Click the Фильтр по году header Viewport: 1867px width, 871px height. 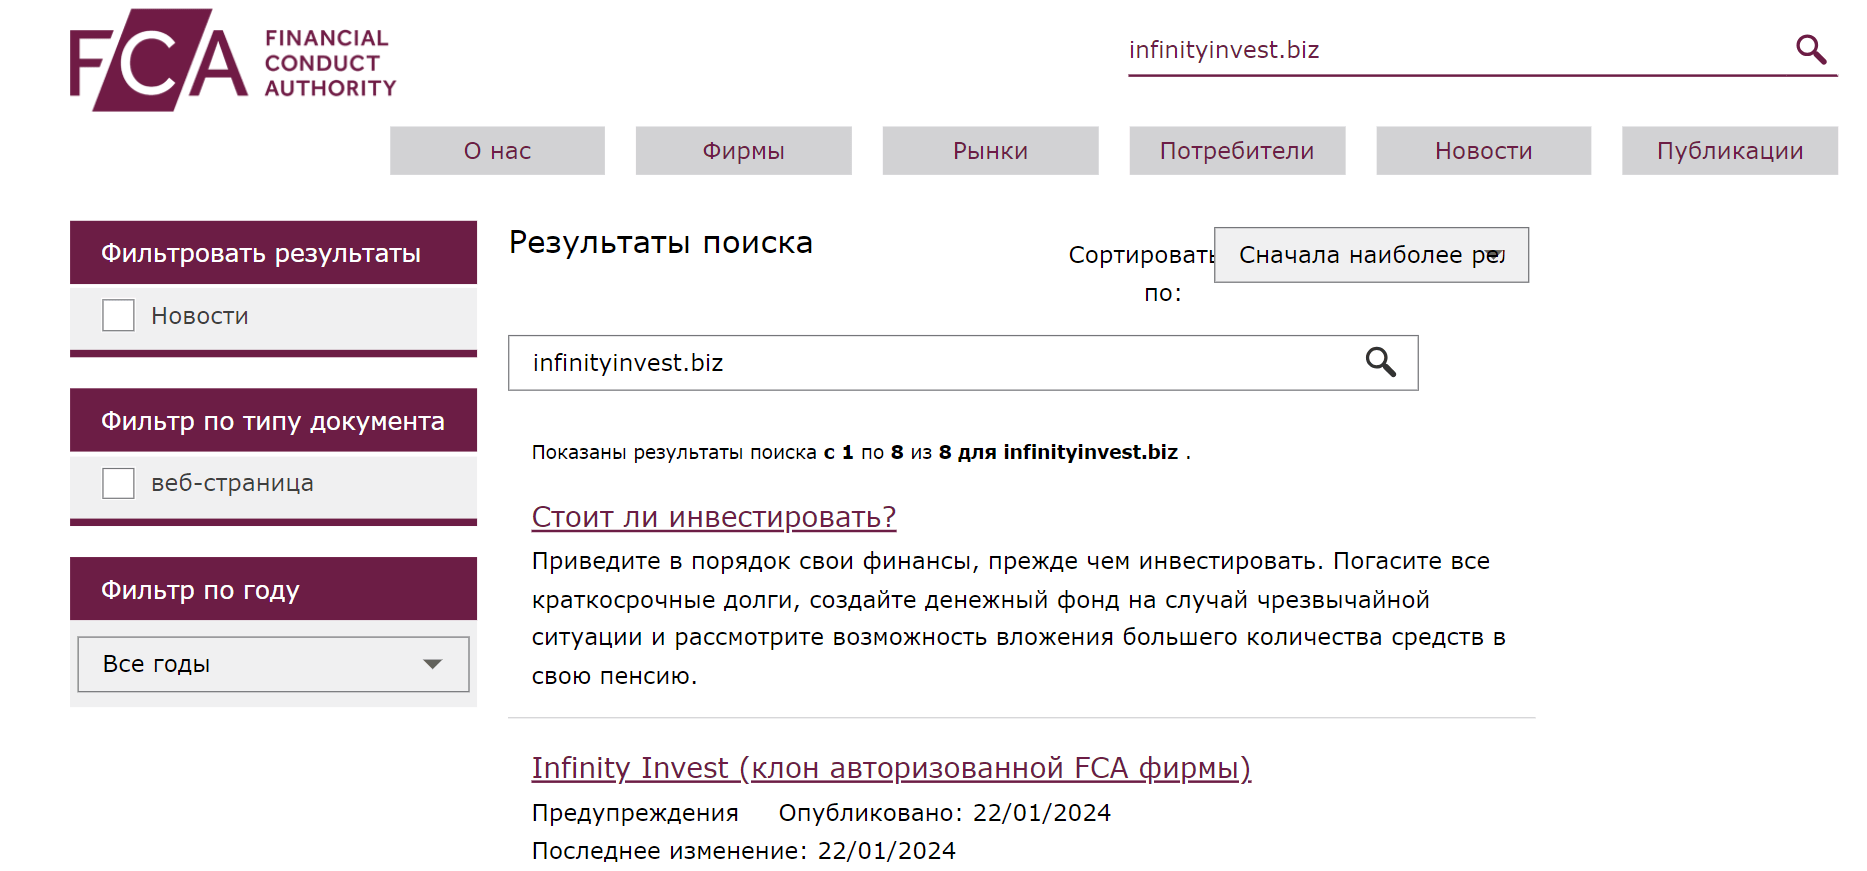[273, 590]
